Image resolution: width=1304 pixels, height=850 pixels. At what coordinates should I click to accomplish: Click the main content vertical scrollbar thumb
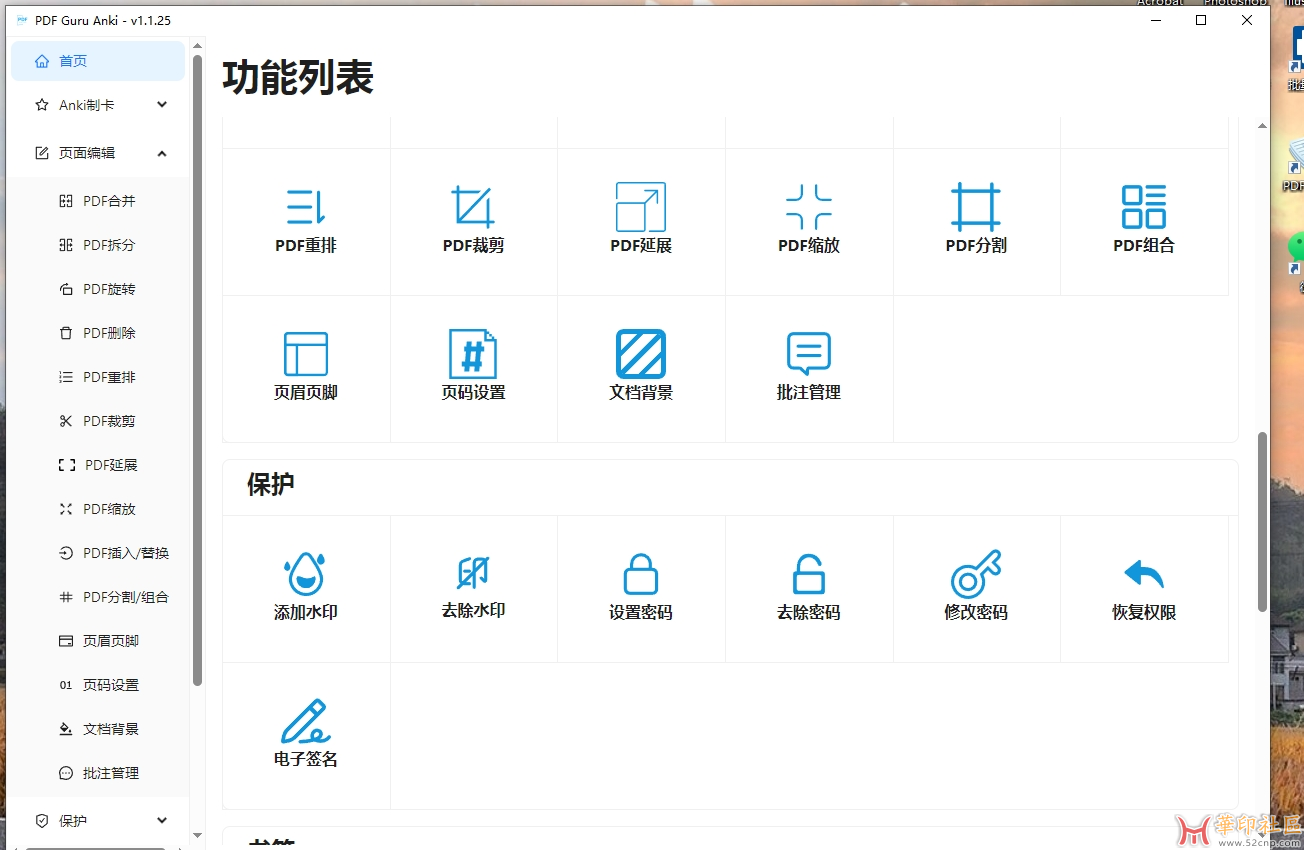coord(1262,520)
